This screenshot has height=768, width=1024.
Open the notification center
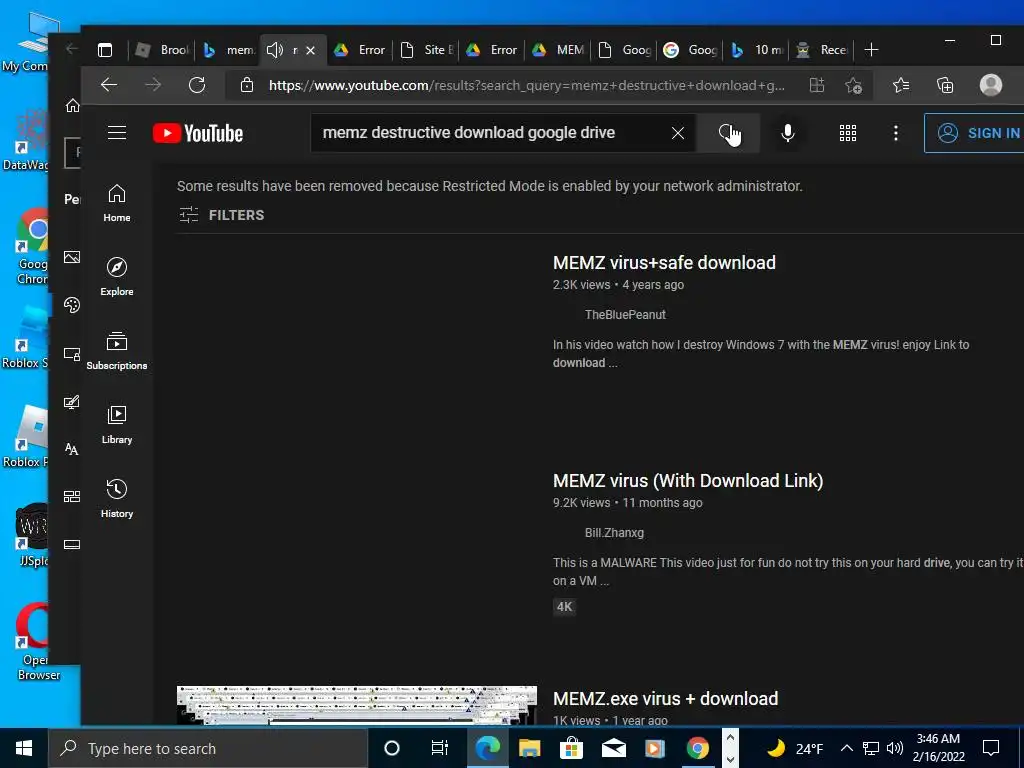click(x=991, y=748)
